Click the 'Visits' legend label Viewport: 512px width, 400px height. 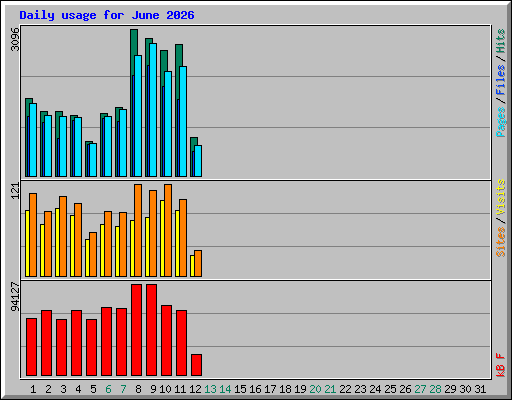[501, 197]
